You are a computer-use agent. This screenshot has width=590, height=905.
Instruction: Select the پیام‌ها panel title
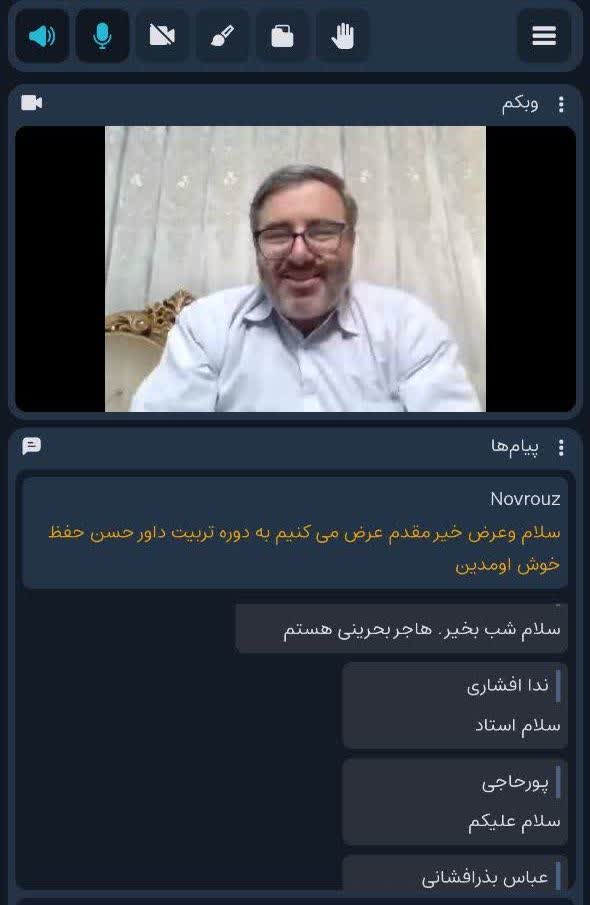(515, 447)
